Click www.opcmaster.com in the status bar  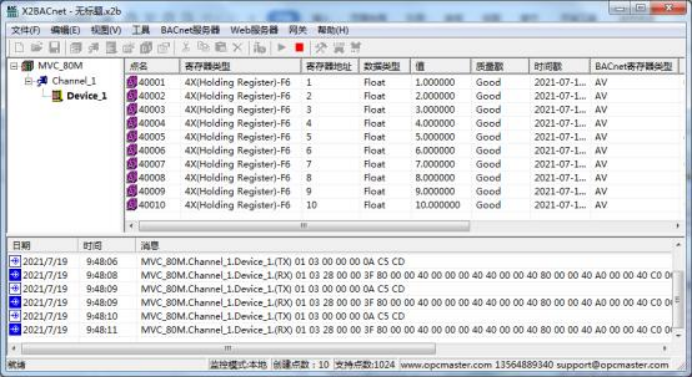(446, 365)
